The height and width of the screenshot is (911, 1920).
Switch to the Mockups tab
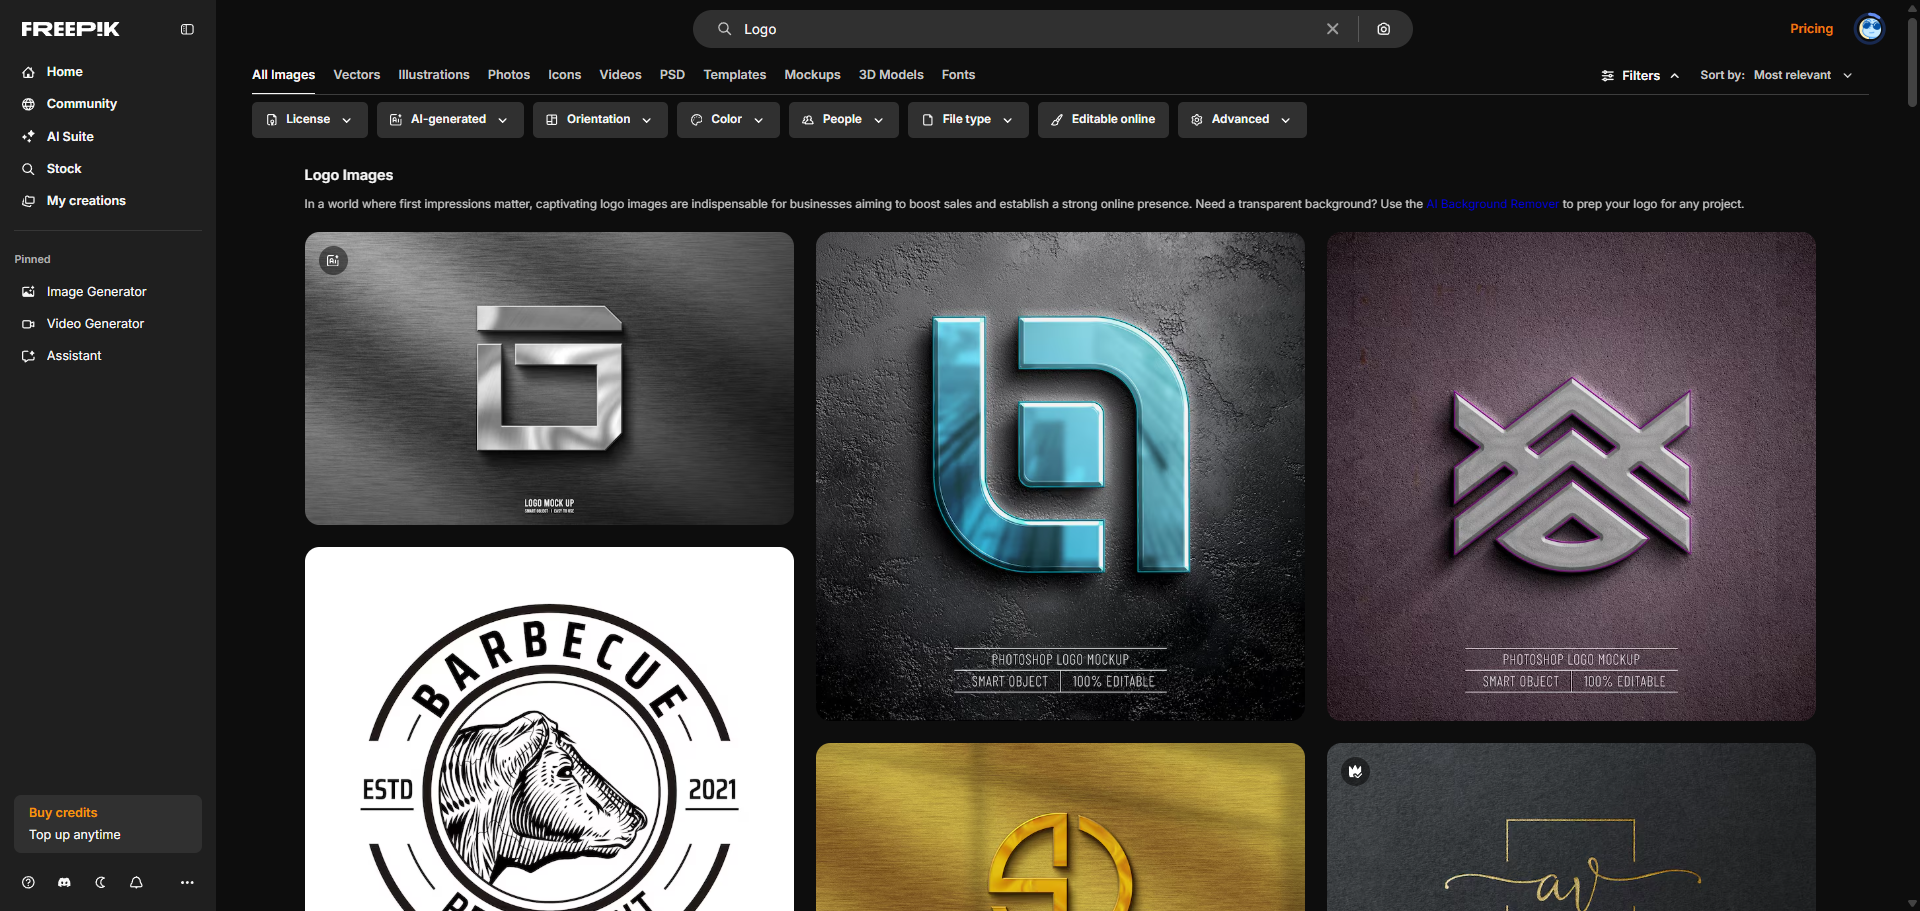[x=812, y=75]
